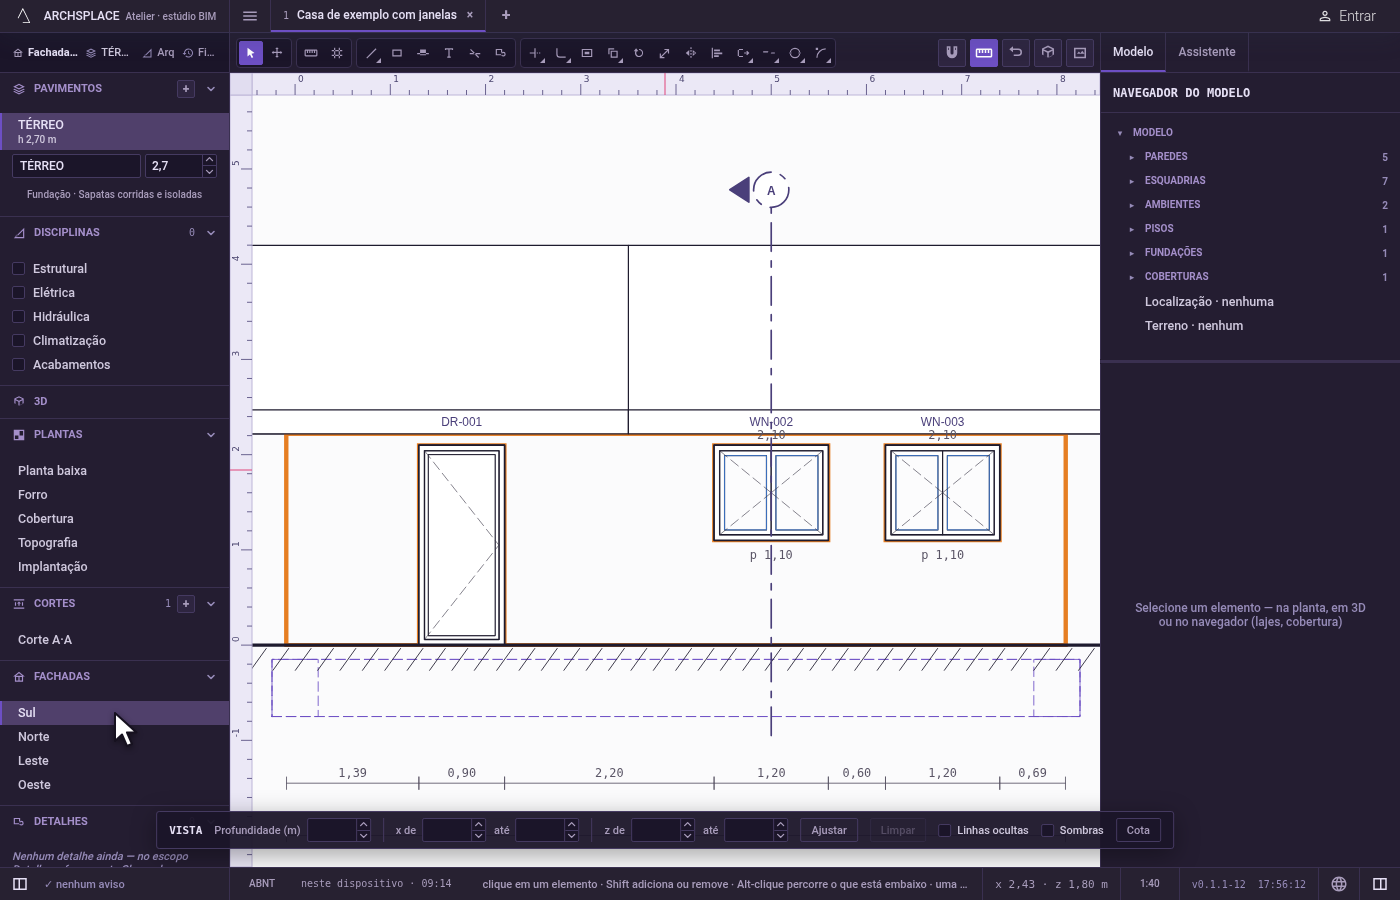
Task: Click the align-left tool icon
Action: [x=717, y=53]
